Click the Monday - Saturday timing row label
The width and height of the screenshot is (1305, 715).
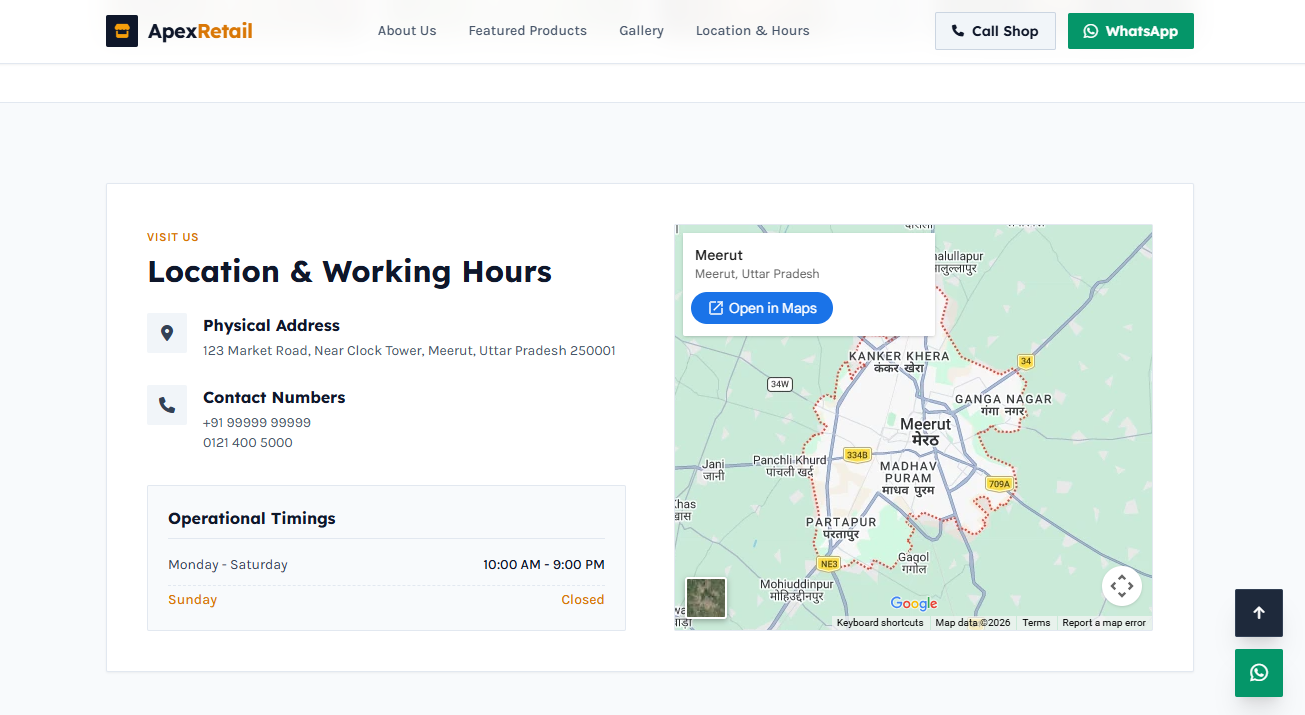[228, 565]
